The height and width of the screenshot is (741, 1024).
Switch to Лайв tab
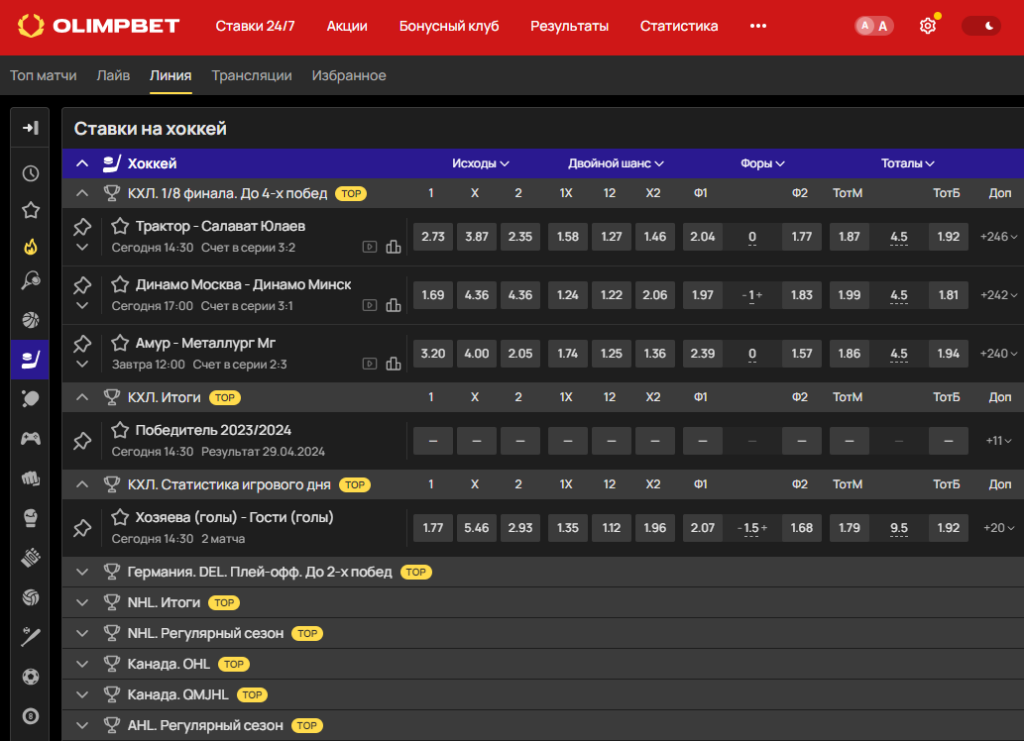(113, 76)
